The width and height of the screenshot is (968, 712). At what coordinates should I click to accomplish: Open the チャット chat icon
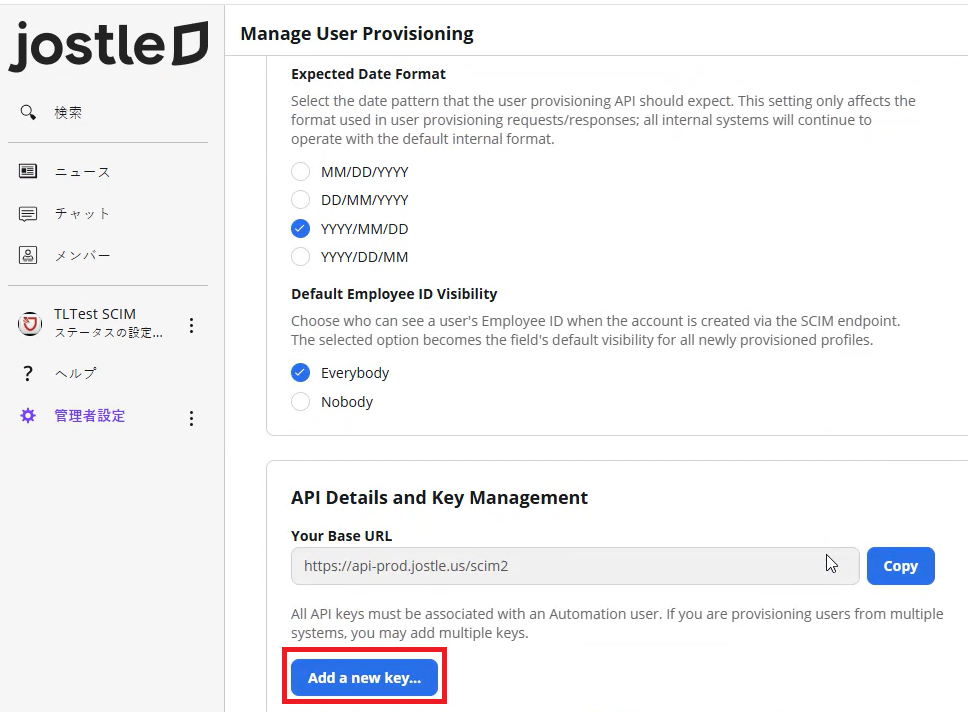[28, 214]
